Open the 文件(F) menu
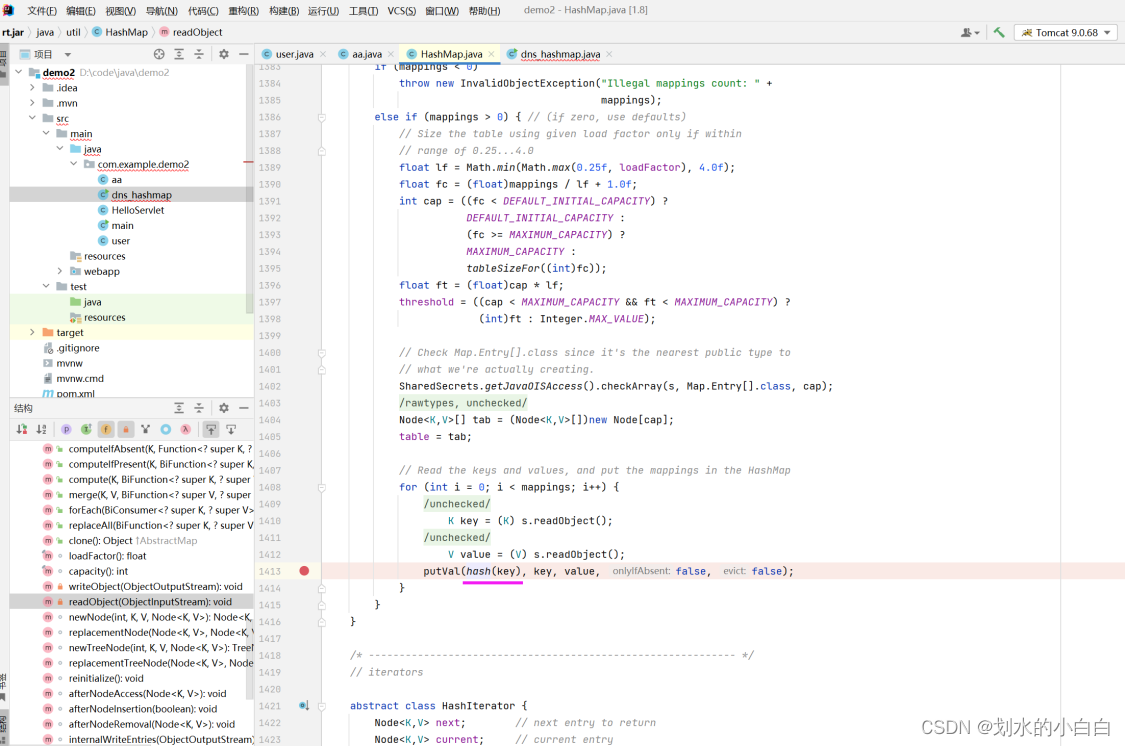The height and width of the screenshot is (746, 1125). click(x=42, y=11)
